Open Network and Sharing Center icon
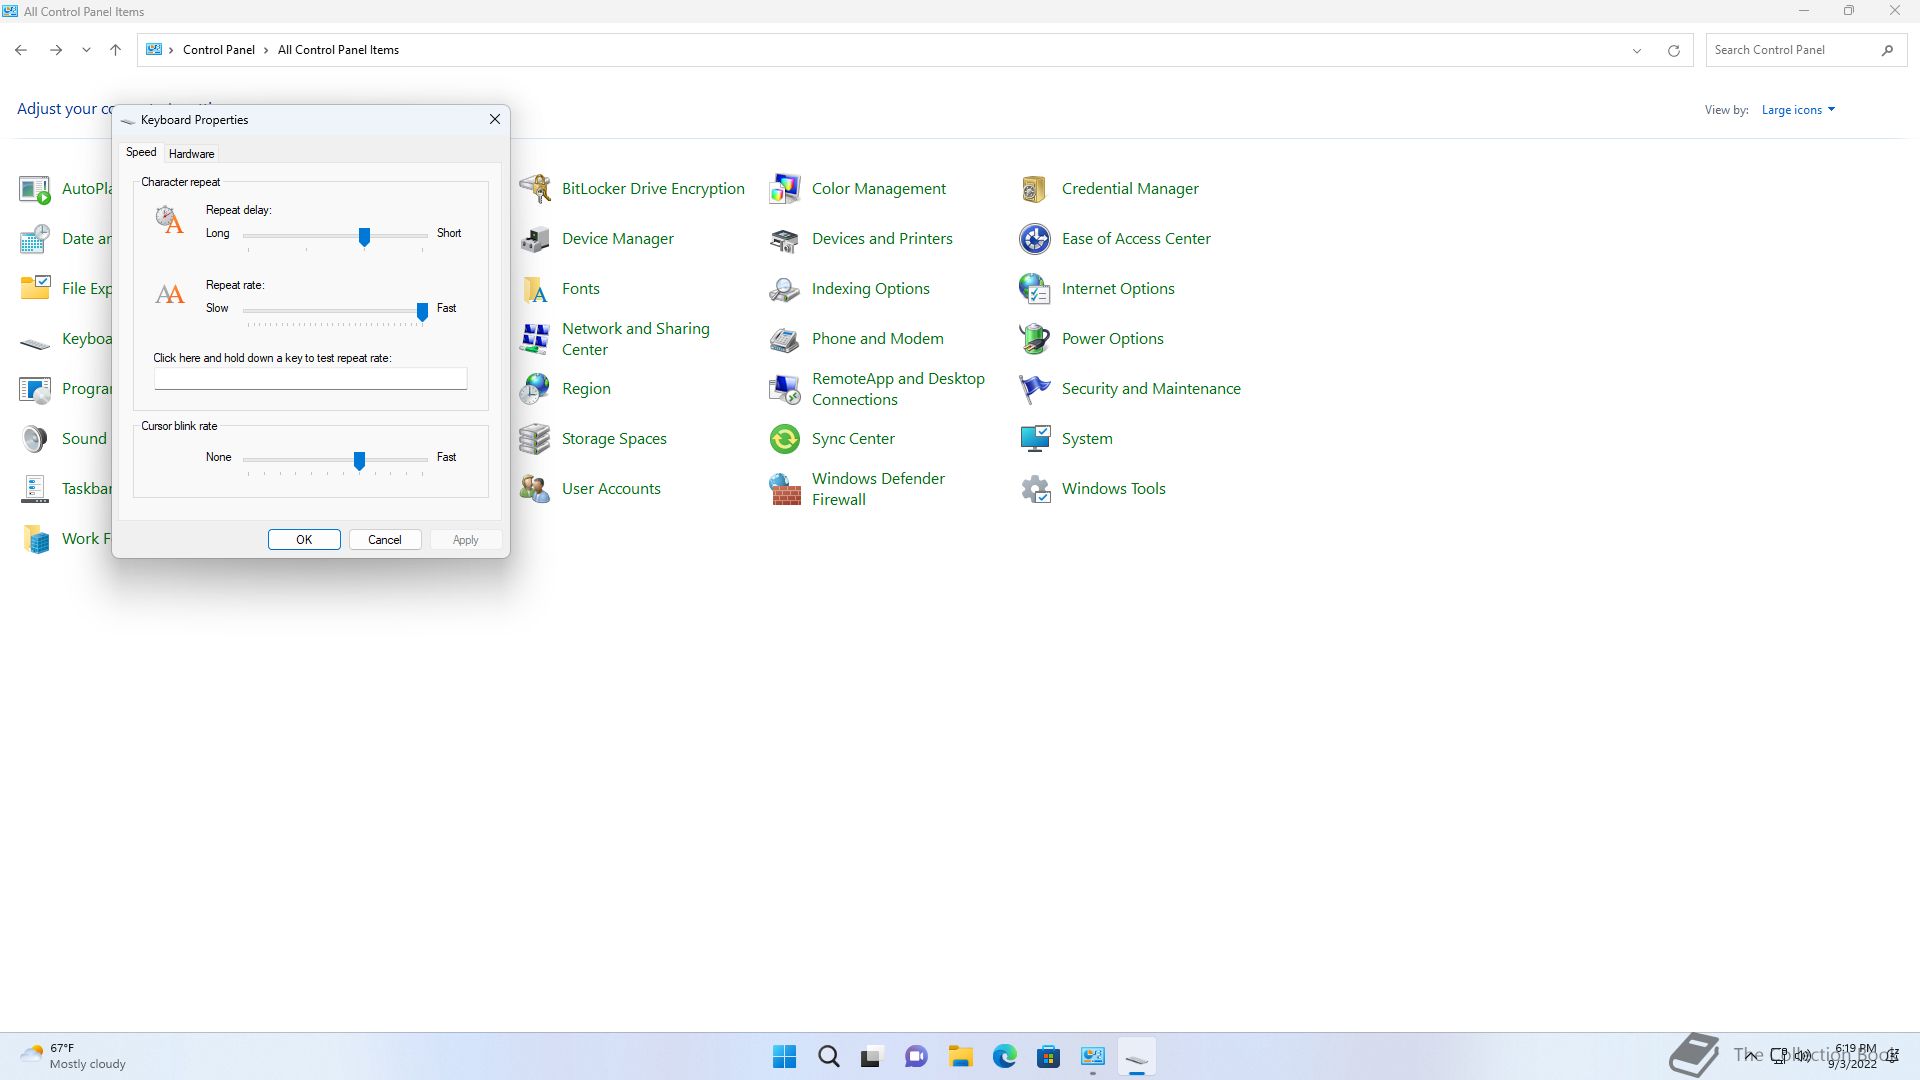This screenshot has height=1080, width=1920. click(x=535, y=339)
